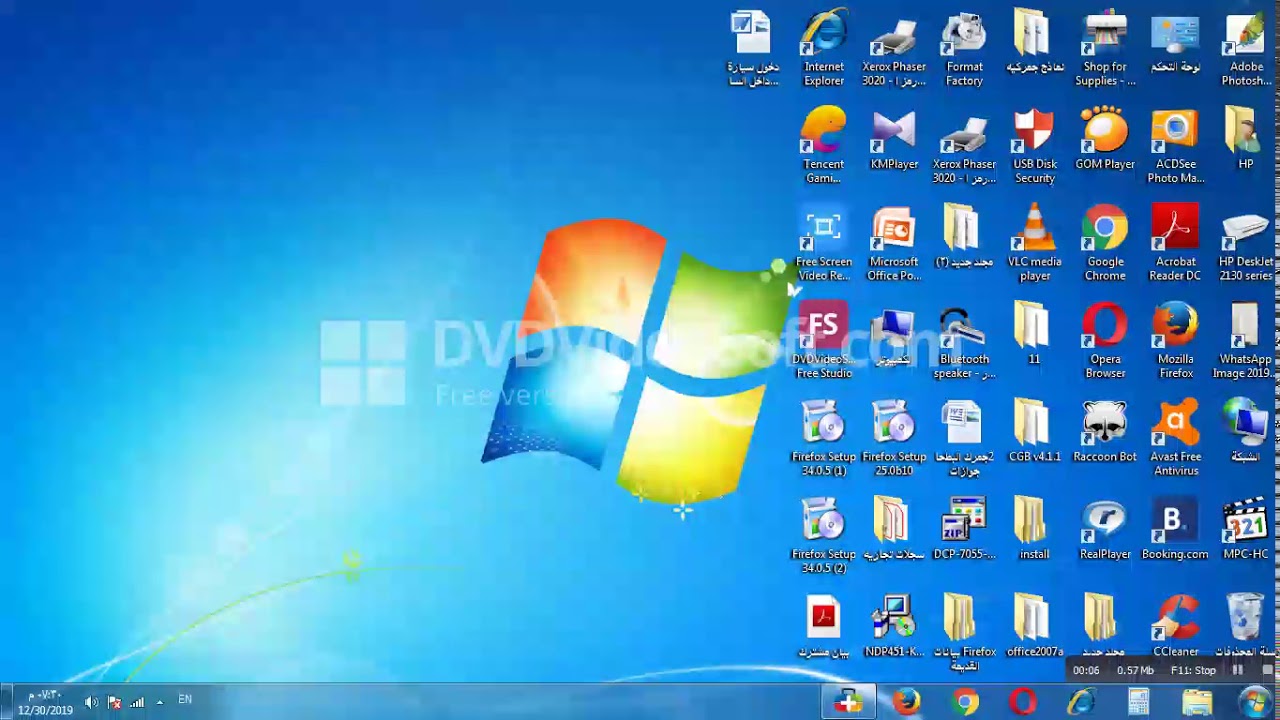Open the network signal tray icon
Image resolution: width=1280 pixels, height=720 pixels.
tap(137, 702)
